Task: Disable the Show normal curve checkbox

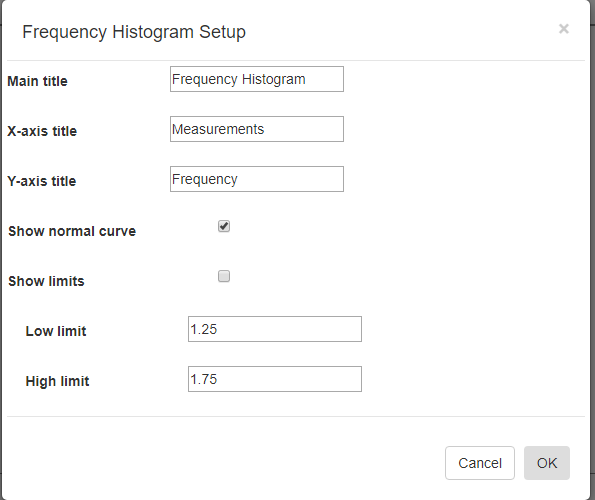Action: tap(224, 226)
